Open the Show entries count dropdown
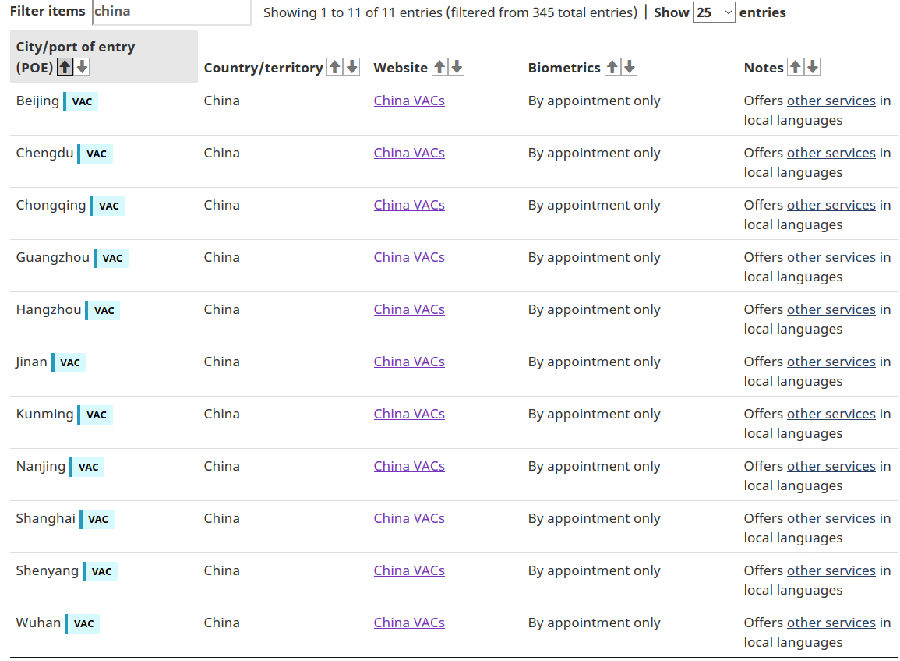900x661 pixels. tap(714, 12)
